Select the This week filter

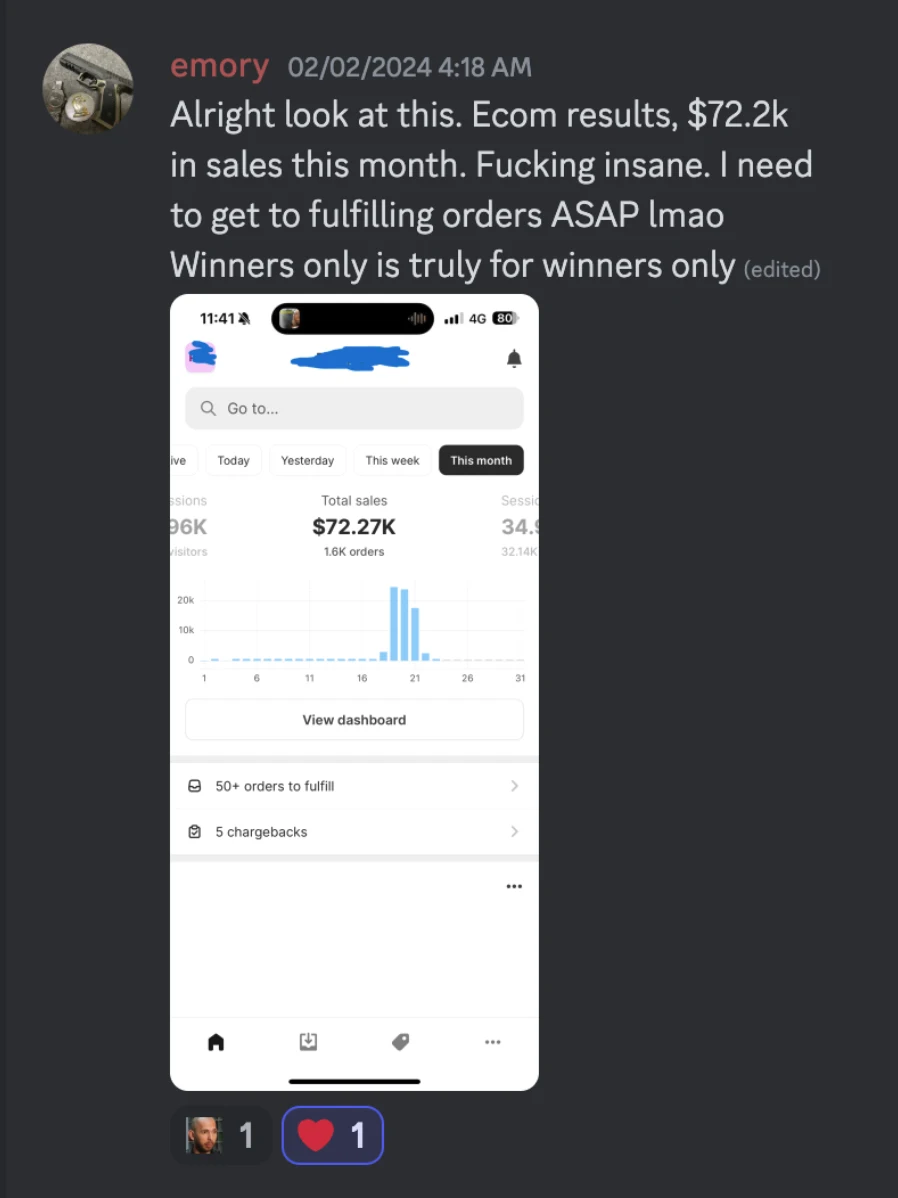tap(392, 461)
